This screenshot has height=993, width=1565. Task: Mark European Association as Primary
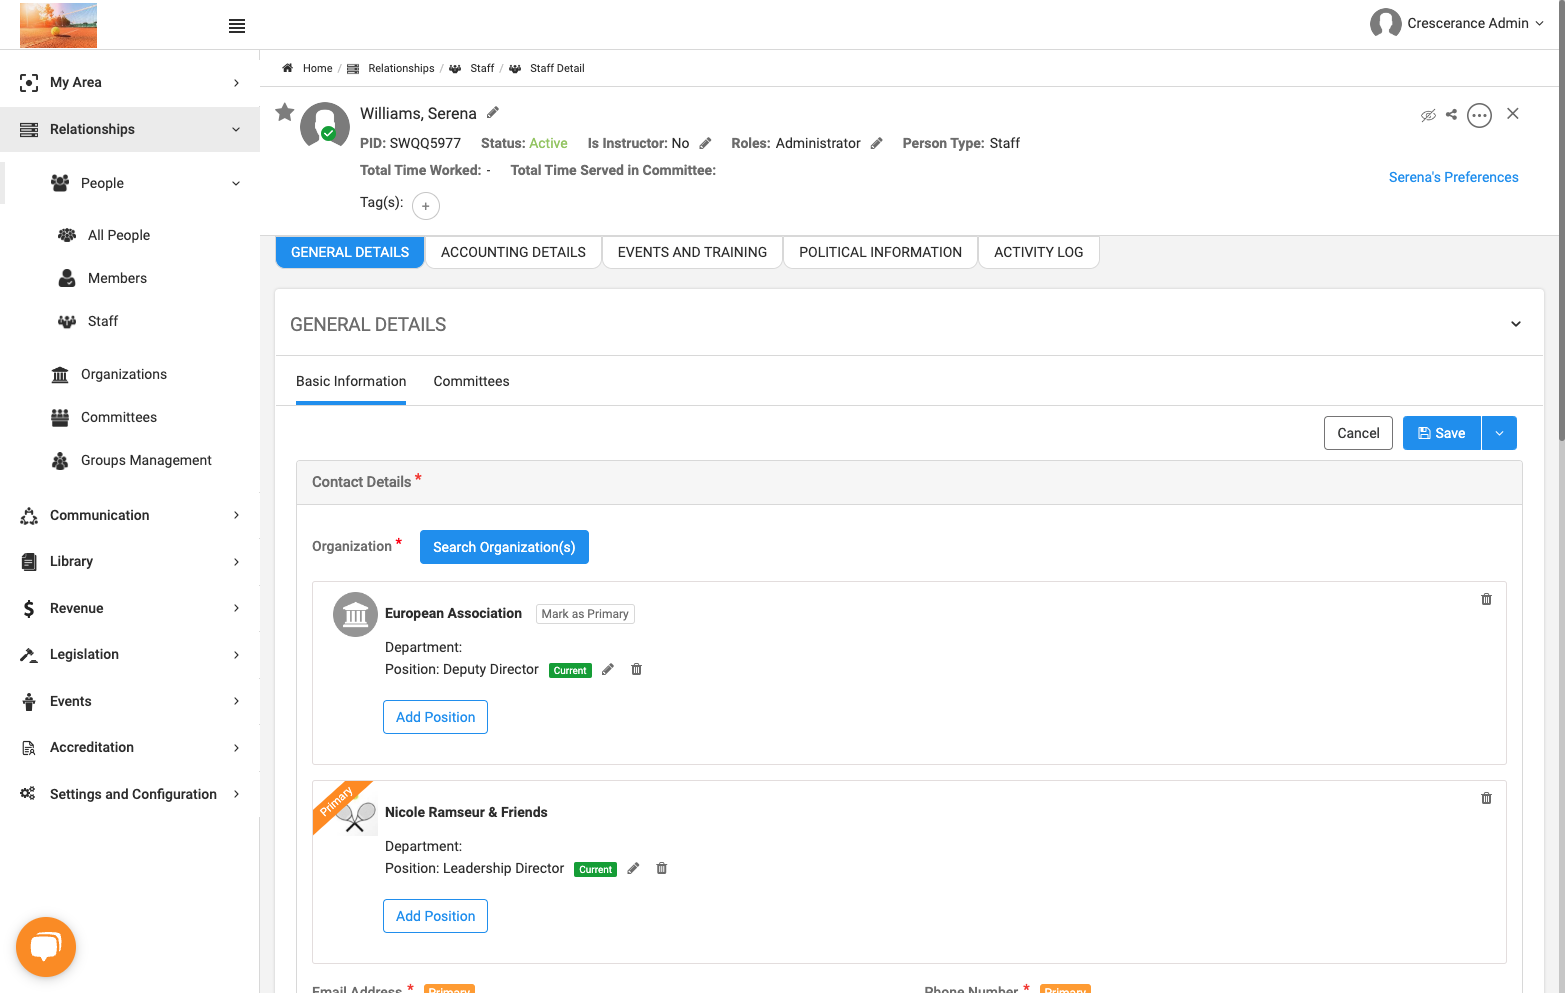[585, 614]
